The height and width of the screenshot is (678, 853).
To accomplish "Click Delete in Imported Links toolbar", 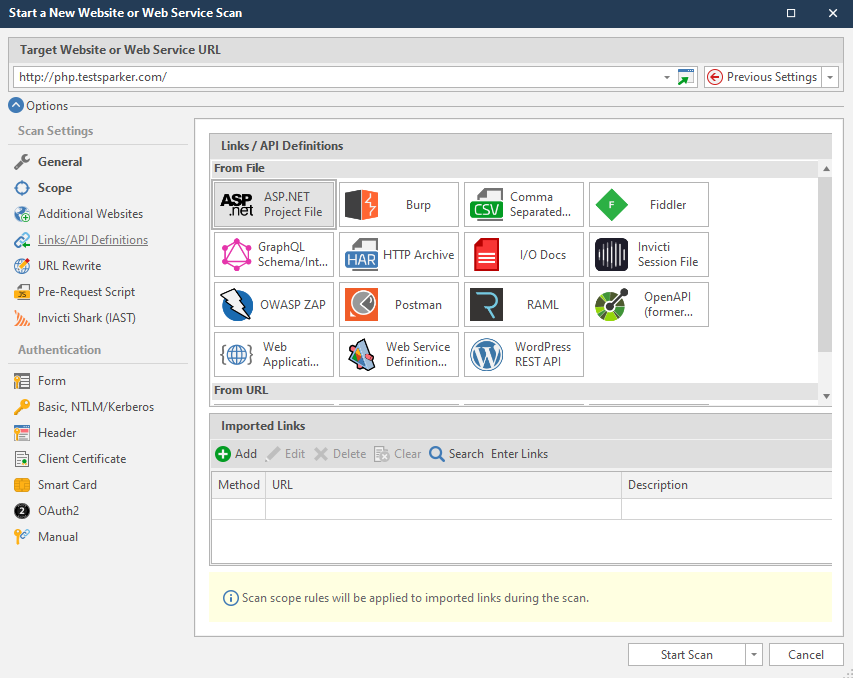I will tap(341, 454).
